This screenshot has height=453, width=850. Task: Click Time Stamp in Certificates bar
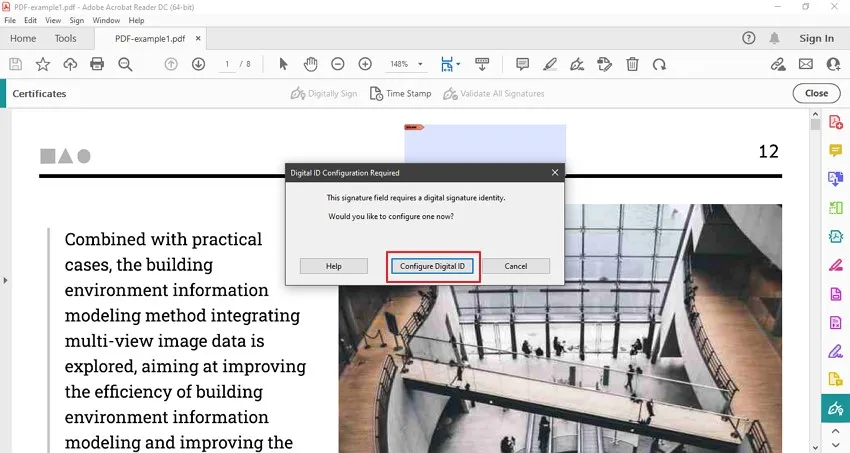[400, 94]
